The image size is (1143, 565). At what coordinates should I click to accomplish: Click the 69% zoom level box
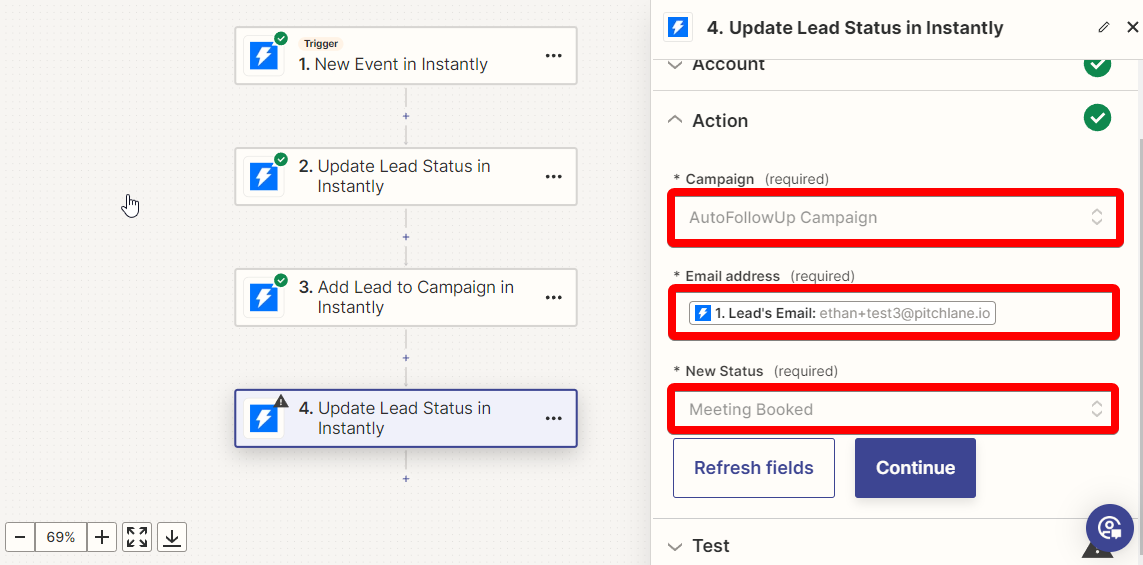pyautogui.click(x=61, y=537)
